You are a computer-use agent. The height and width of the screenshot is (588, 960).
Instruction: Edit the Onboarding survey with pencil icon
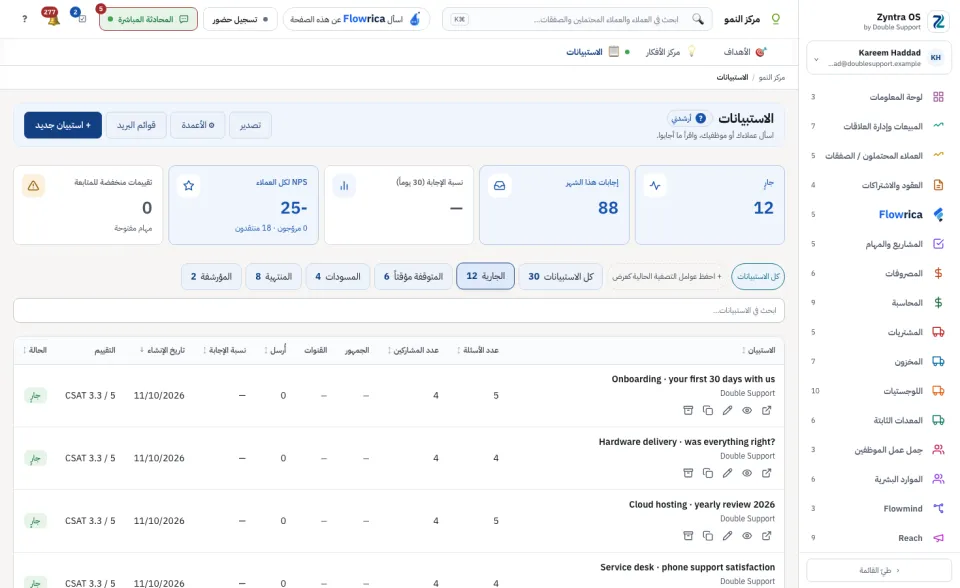pyautogui.click(x=727, y=410)
